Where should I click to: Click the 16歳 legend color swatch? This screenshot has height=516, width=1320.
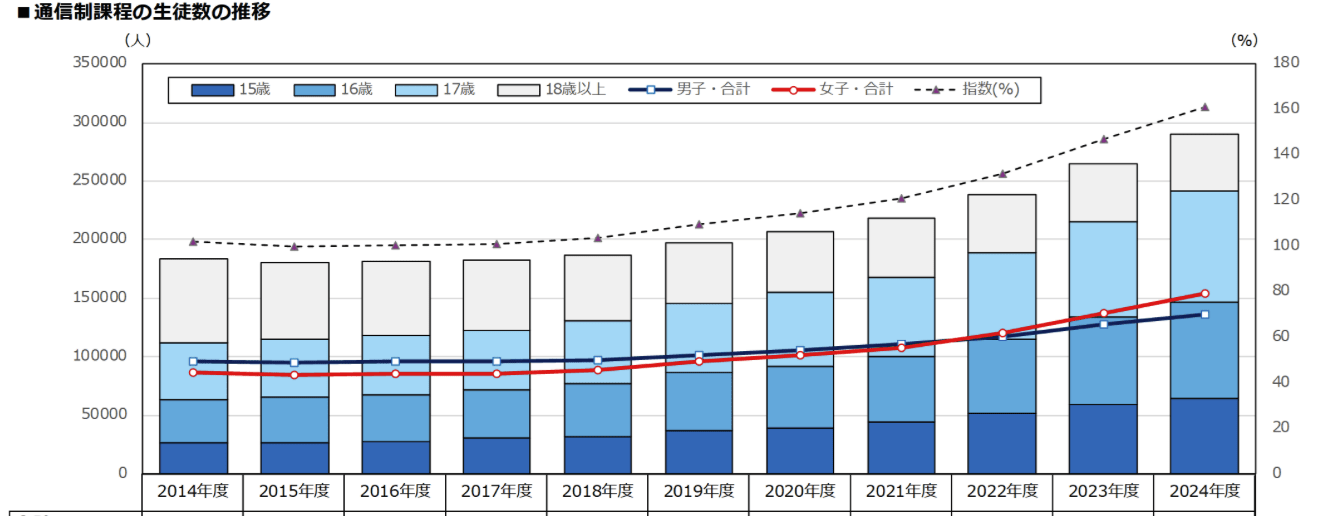point(314,90)
